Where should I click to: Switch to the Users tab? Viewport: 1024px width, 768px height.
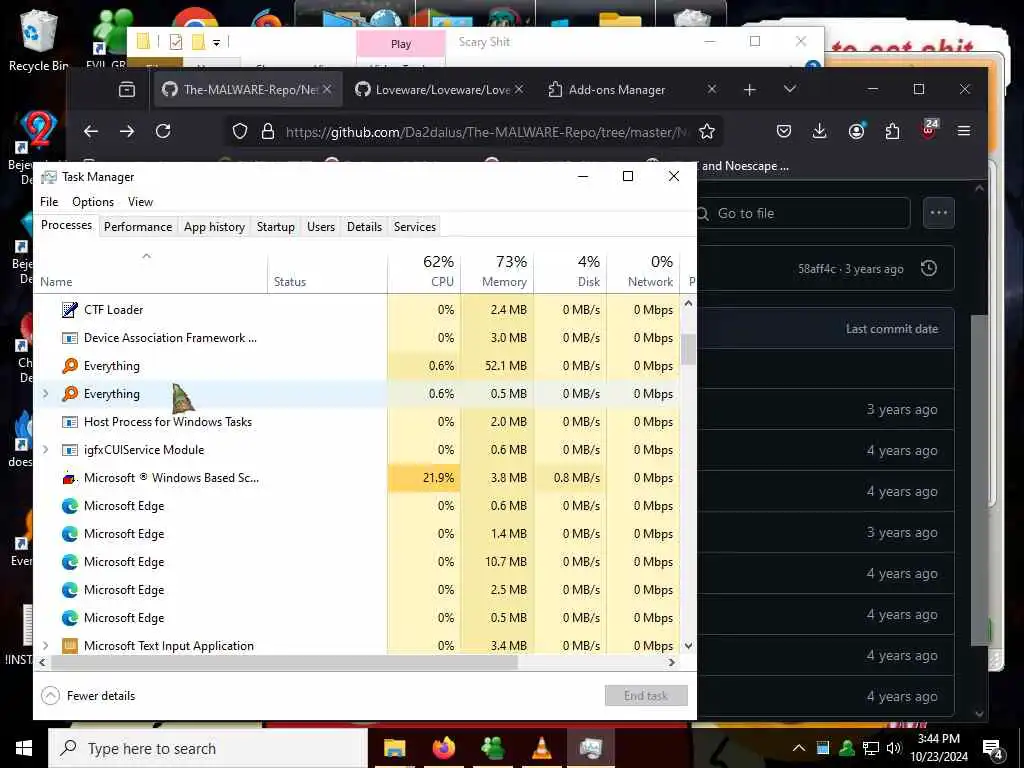(x=321, y=227)
